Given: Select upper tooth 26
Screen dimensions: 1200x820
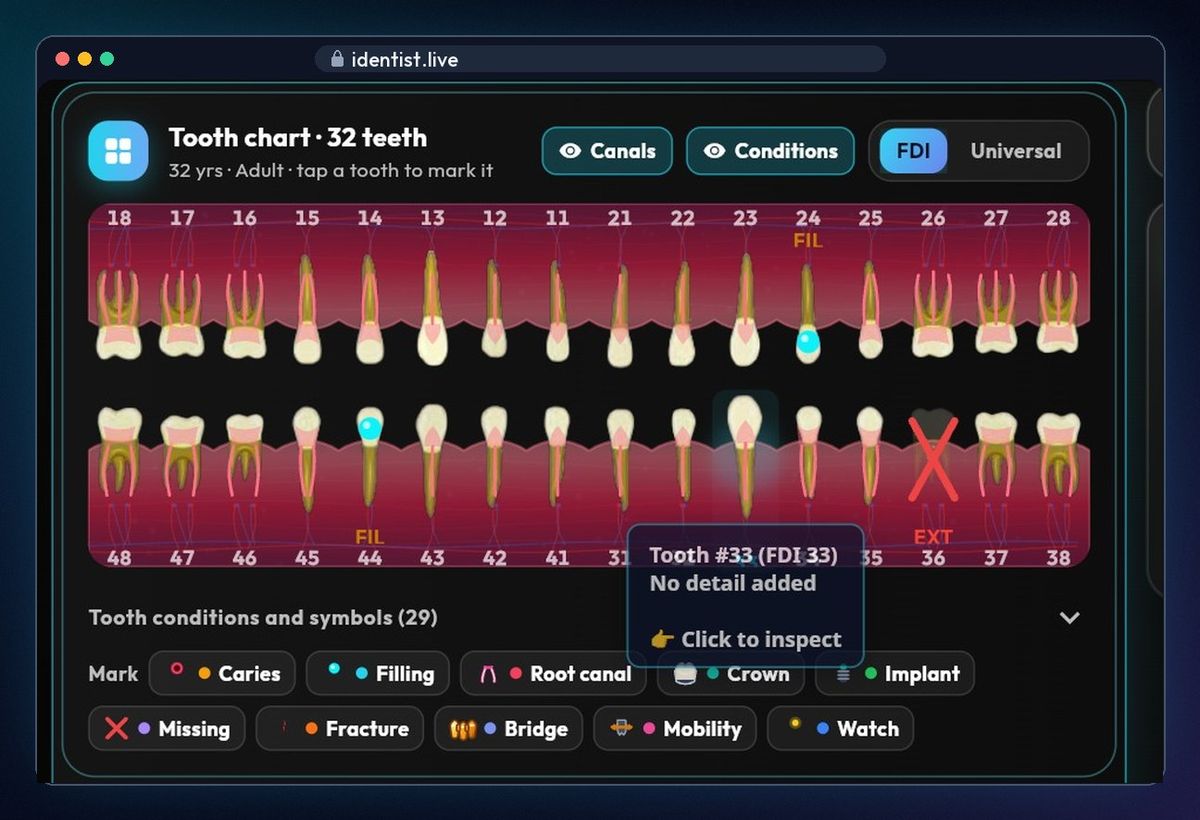Looking at the screenshot, I should point(933,312).
